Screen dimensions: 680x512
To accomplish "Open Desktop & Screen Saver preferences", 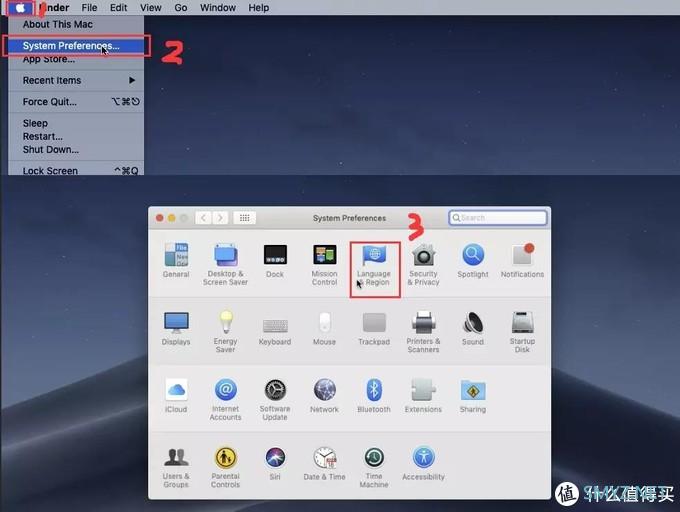I will [x=226, y=264].
